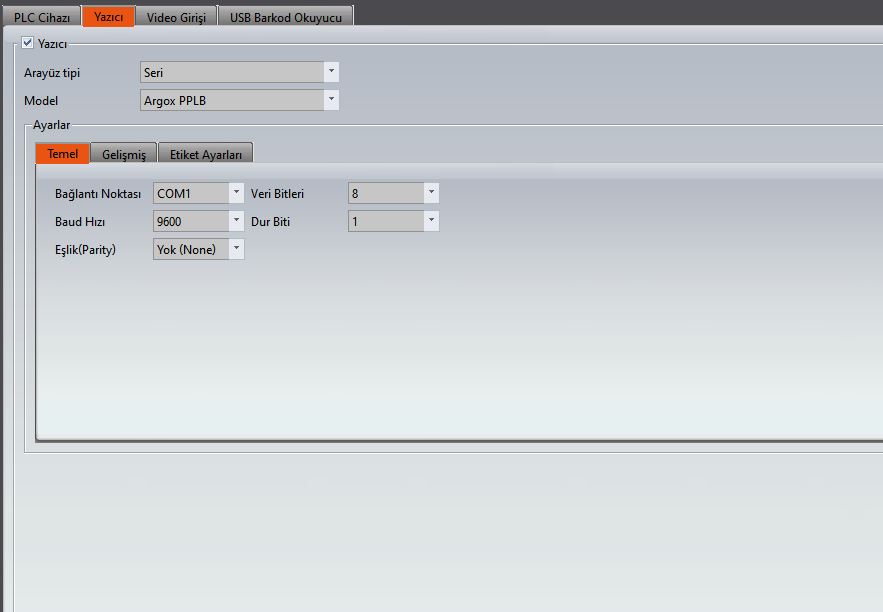Open the Baud Hızı 9600 dropdown
The width and height of the screenshot is (883, 612).
[198, 221]
